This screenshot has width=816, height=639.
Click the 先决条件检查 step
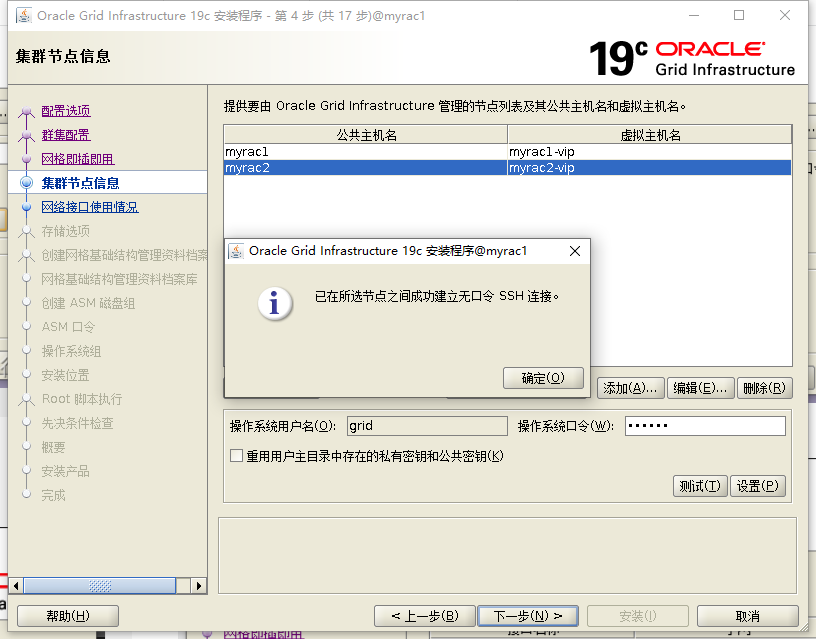77,423
